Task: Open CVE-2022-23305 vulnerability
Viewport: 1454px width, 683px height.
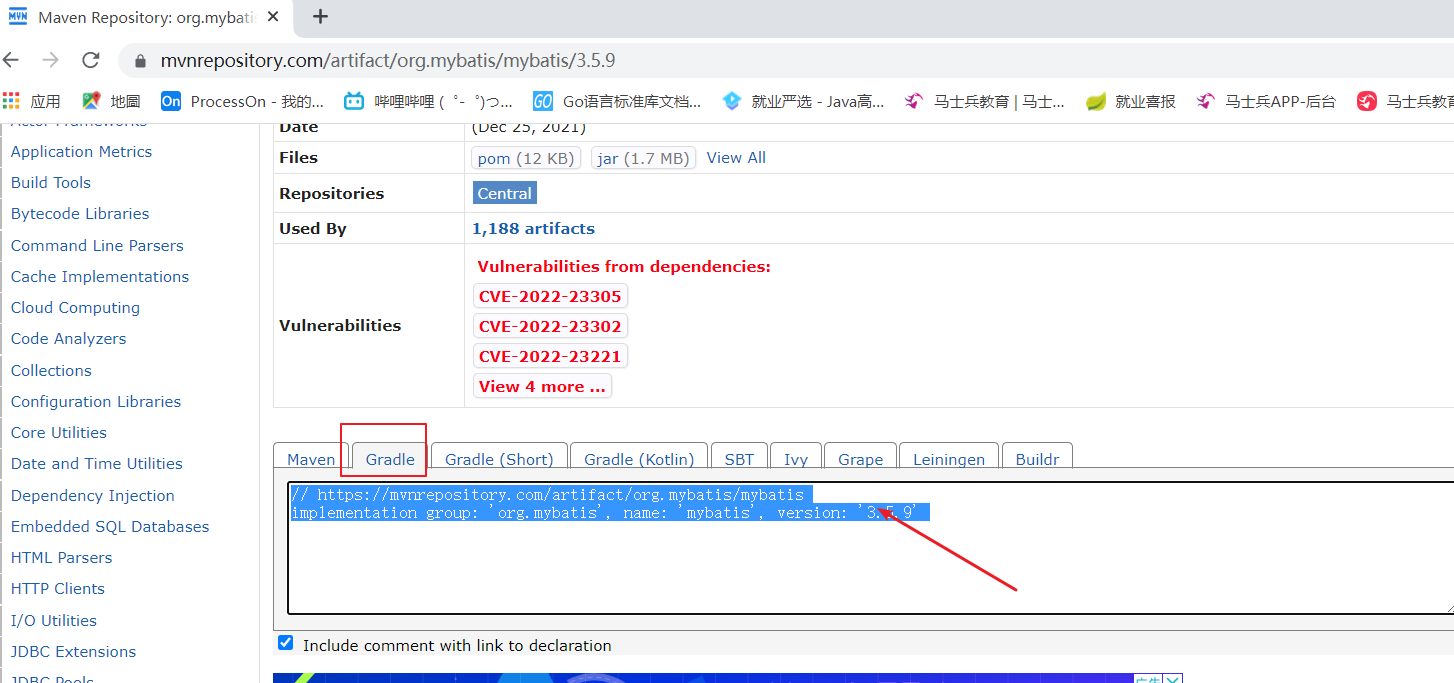Action: pos(550,296)
